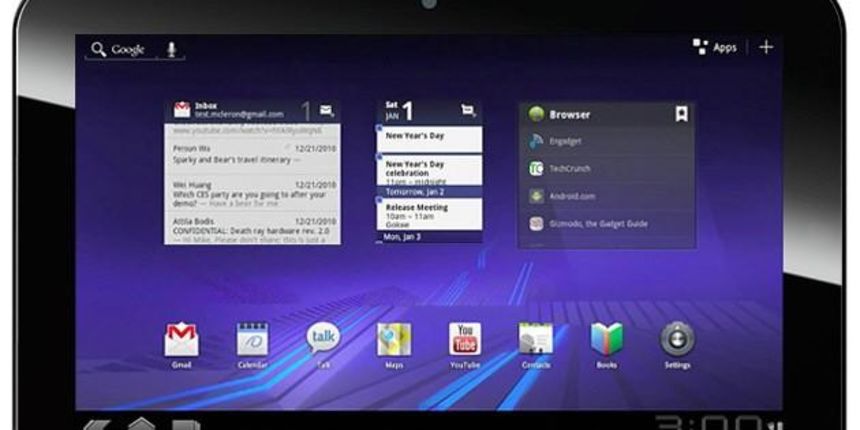Launch the Books app

click(607, 339)
